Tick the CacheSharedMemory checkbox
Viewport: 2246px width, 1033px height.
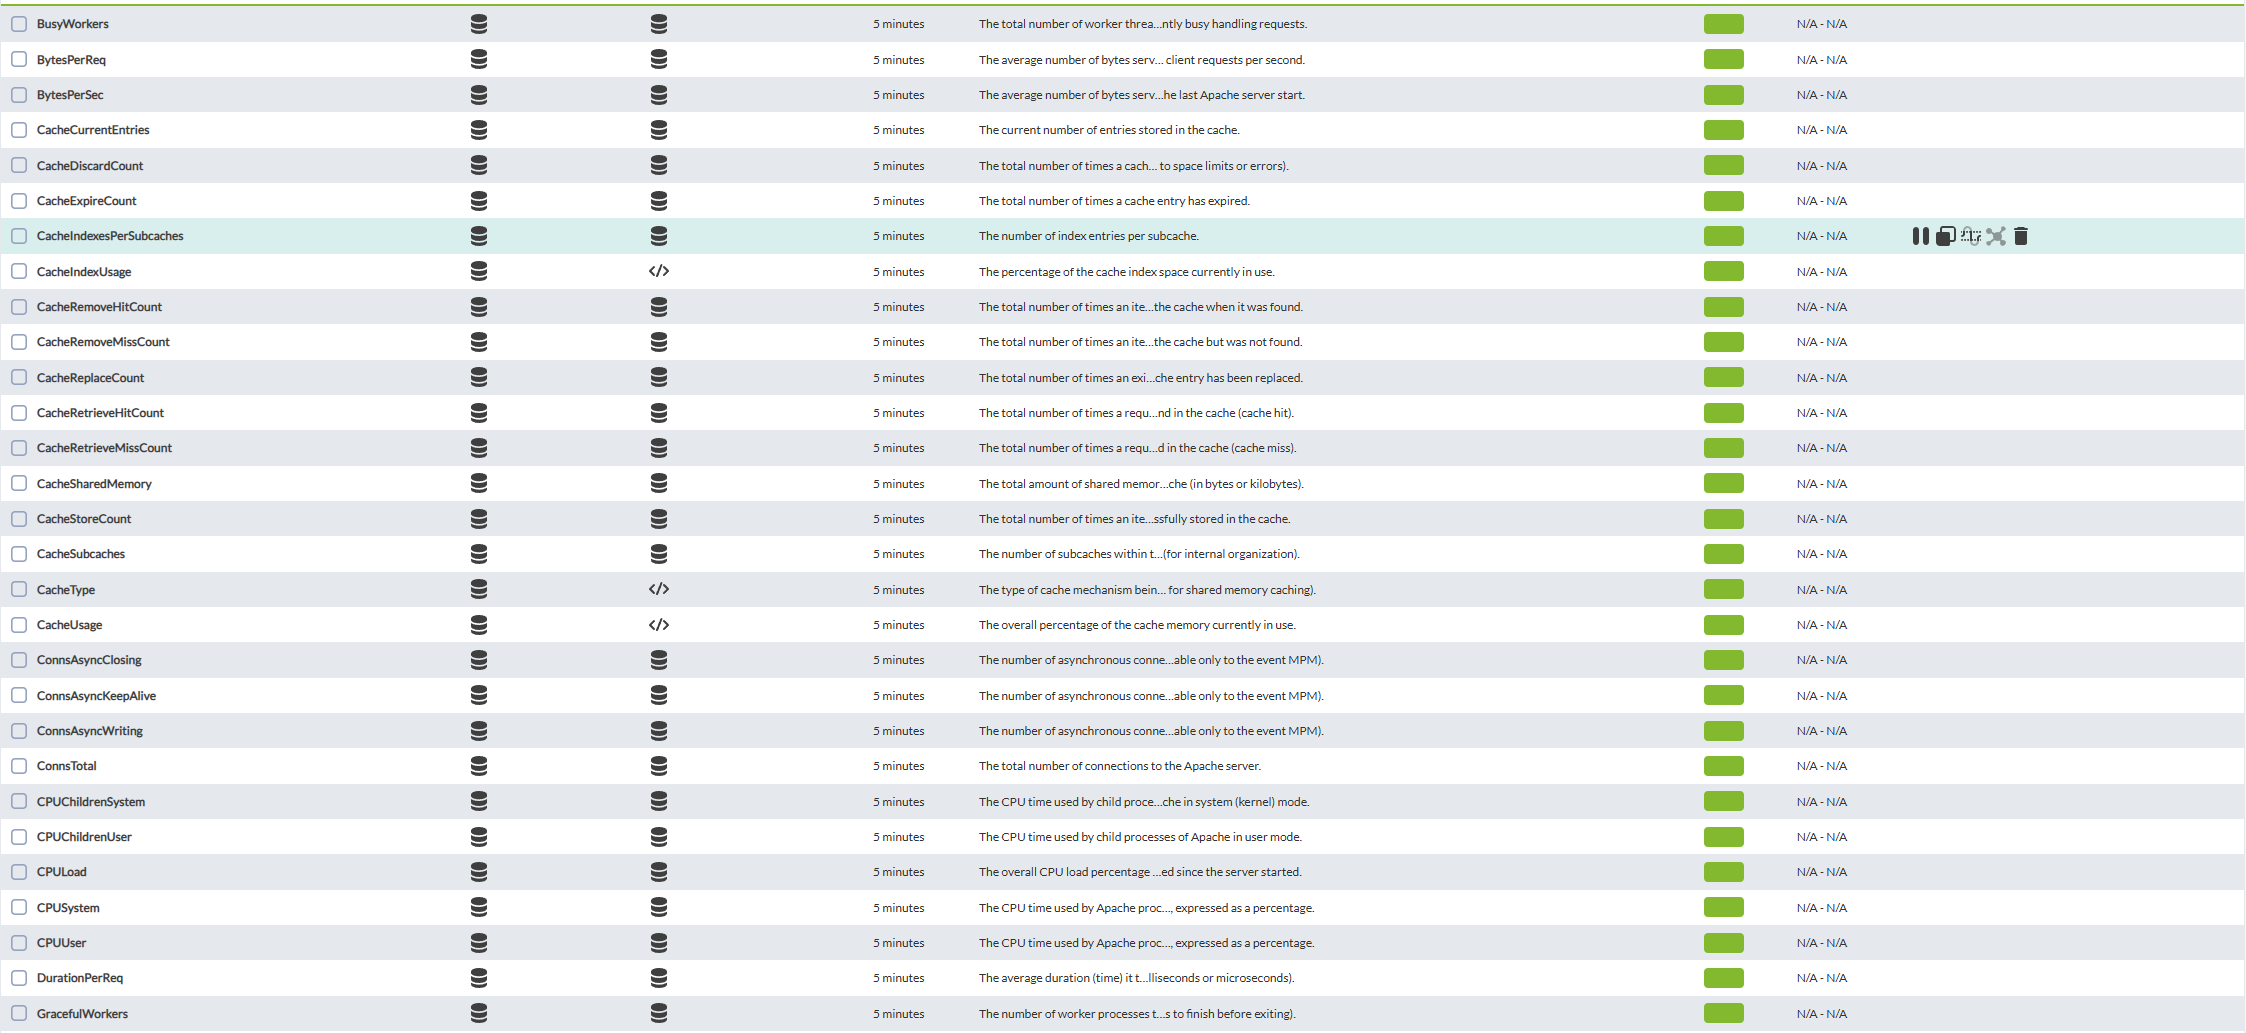pos(19,483)
